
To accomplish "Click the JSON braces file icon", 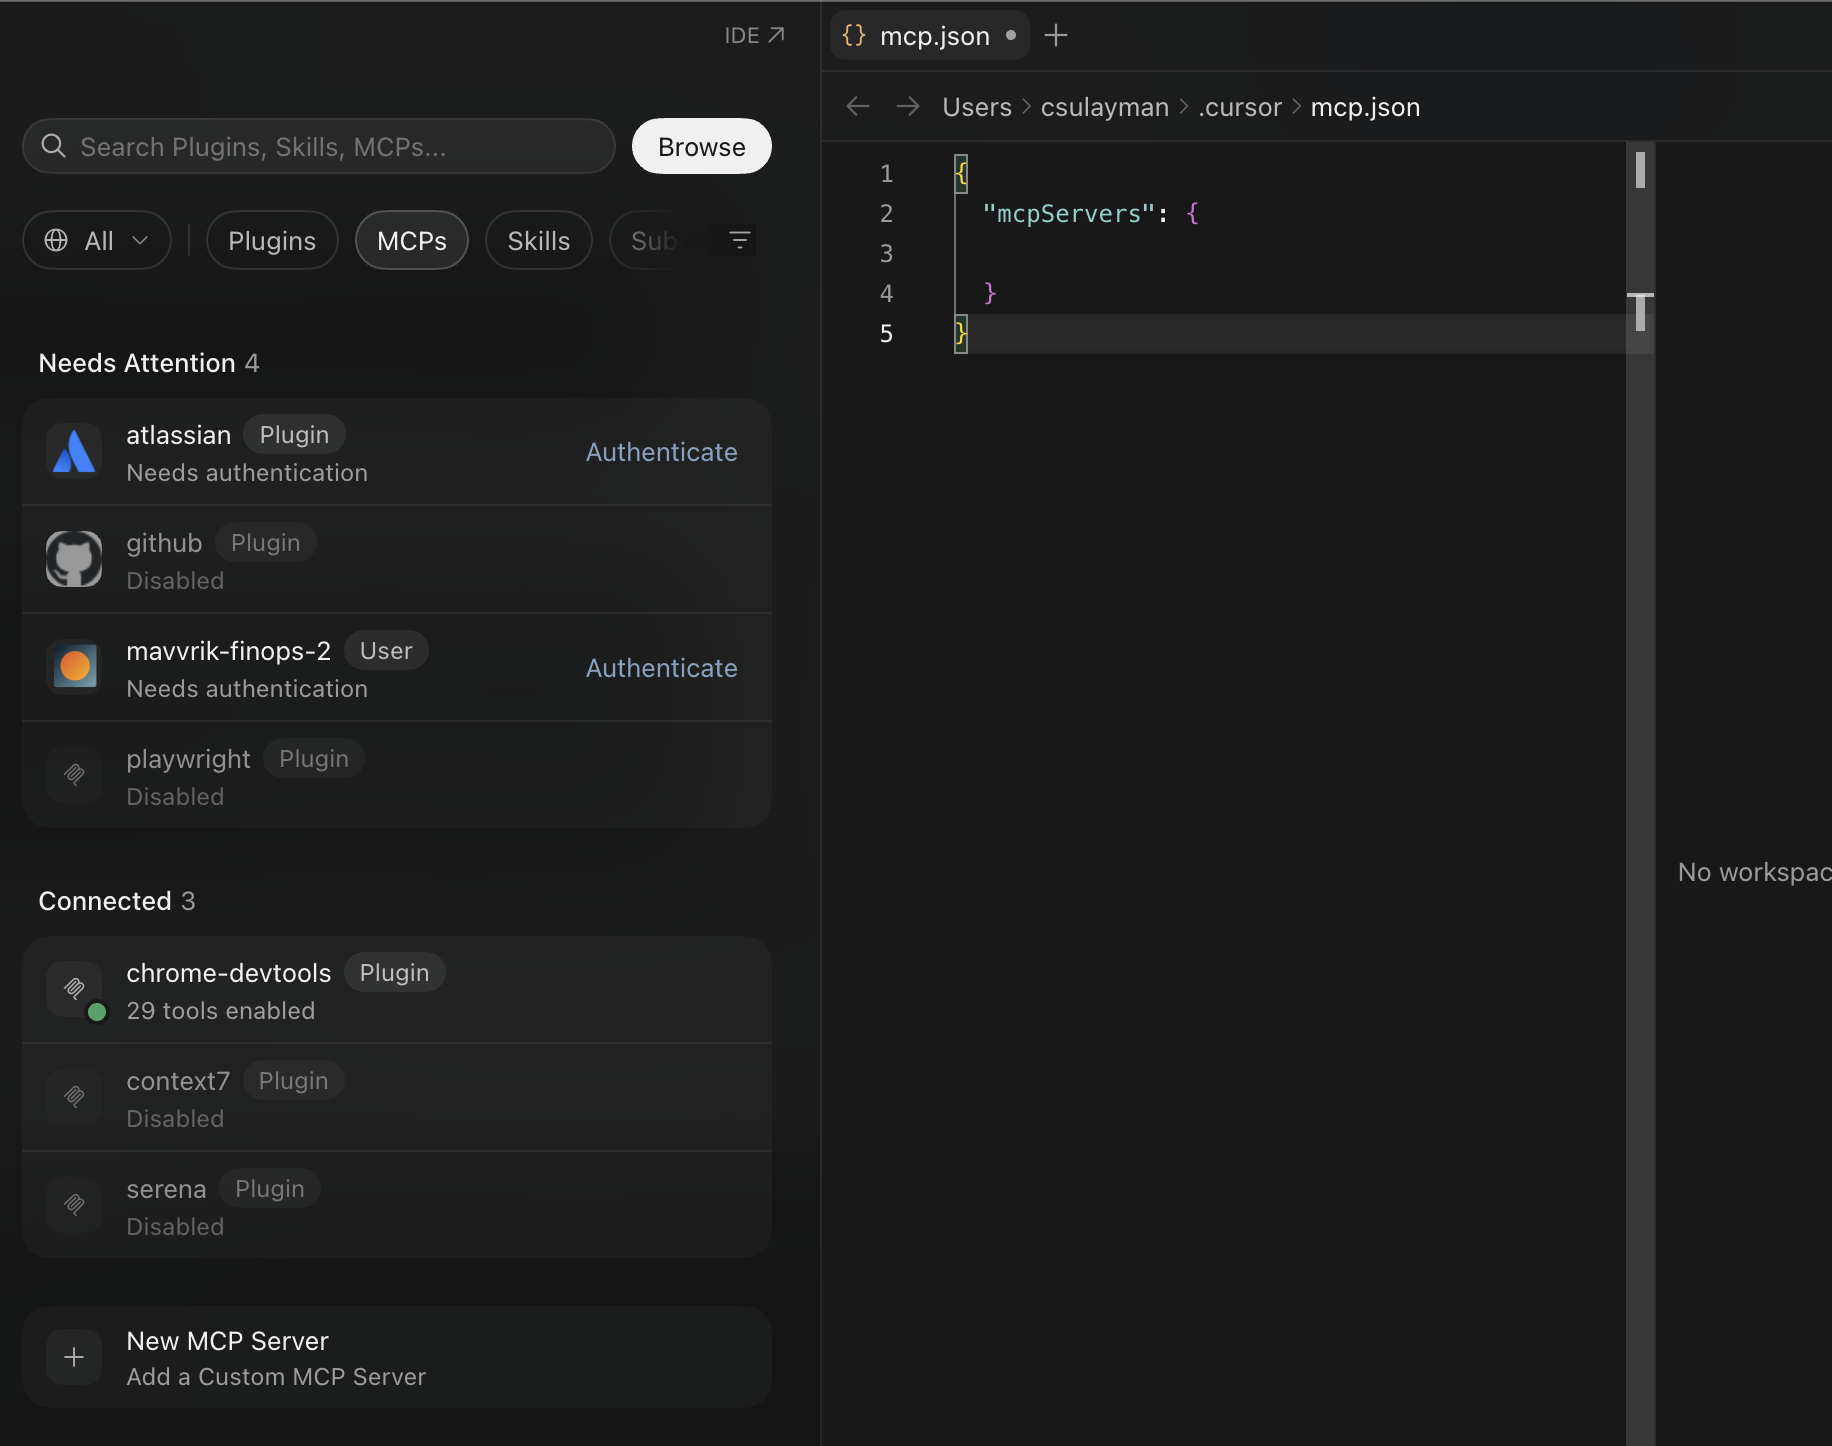I will coord(854,36).
